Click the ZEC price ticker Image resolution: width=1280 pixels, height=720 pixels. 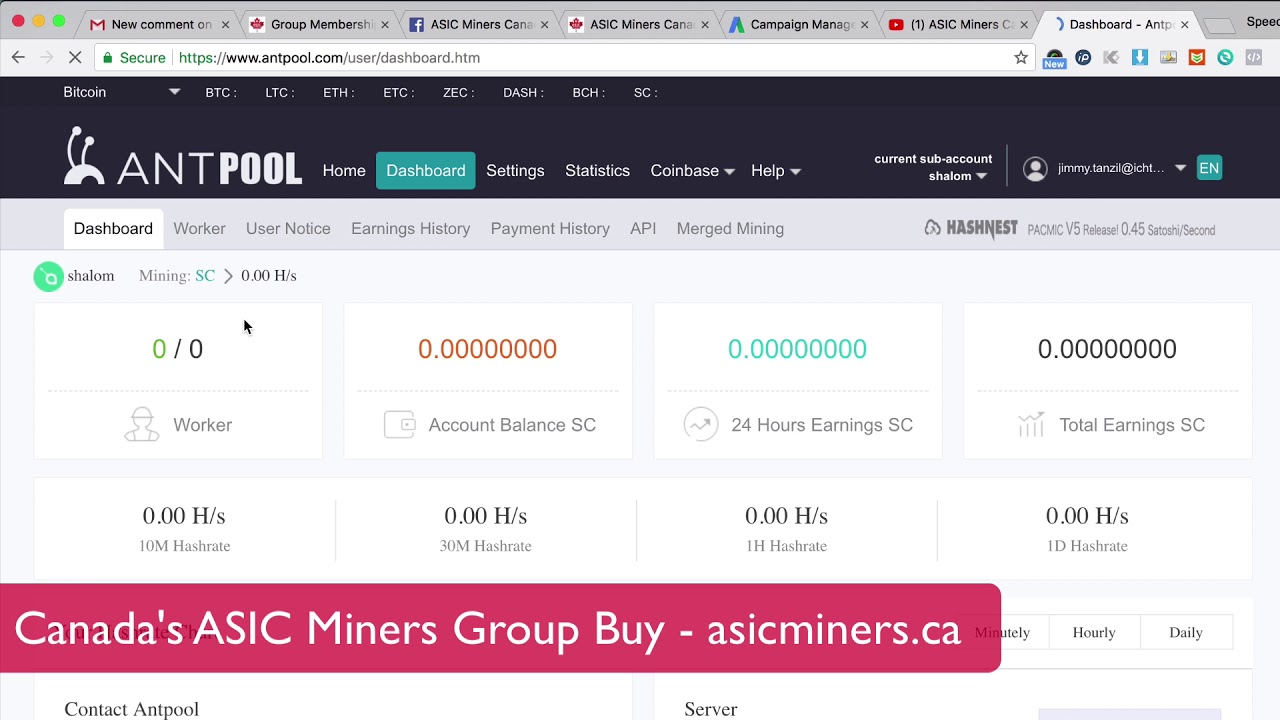click(459, 92)
